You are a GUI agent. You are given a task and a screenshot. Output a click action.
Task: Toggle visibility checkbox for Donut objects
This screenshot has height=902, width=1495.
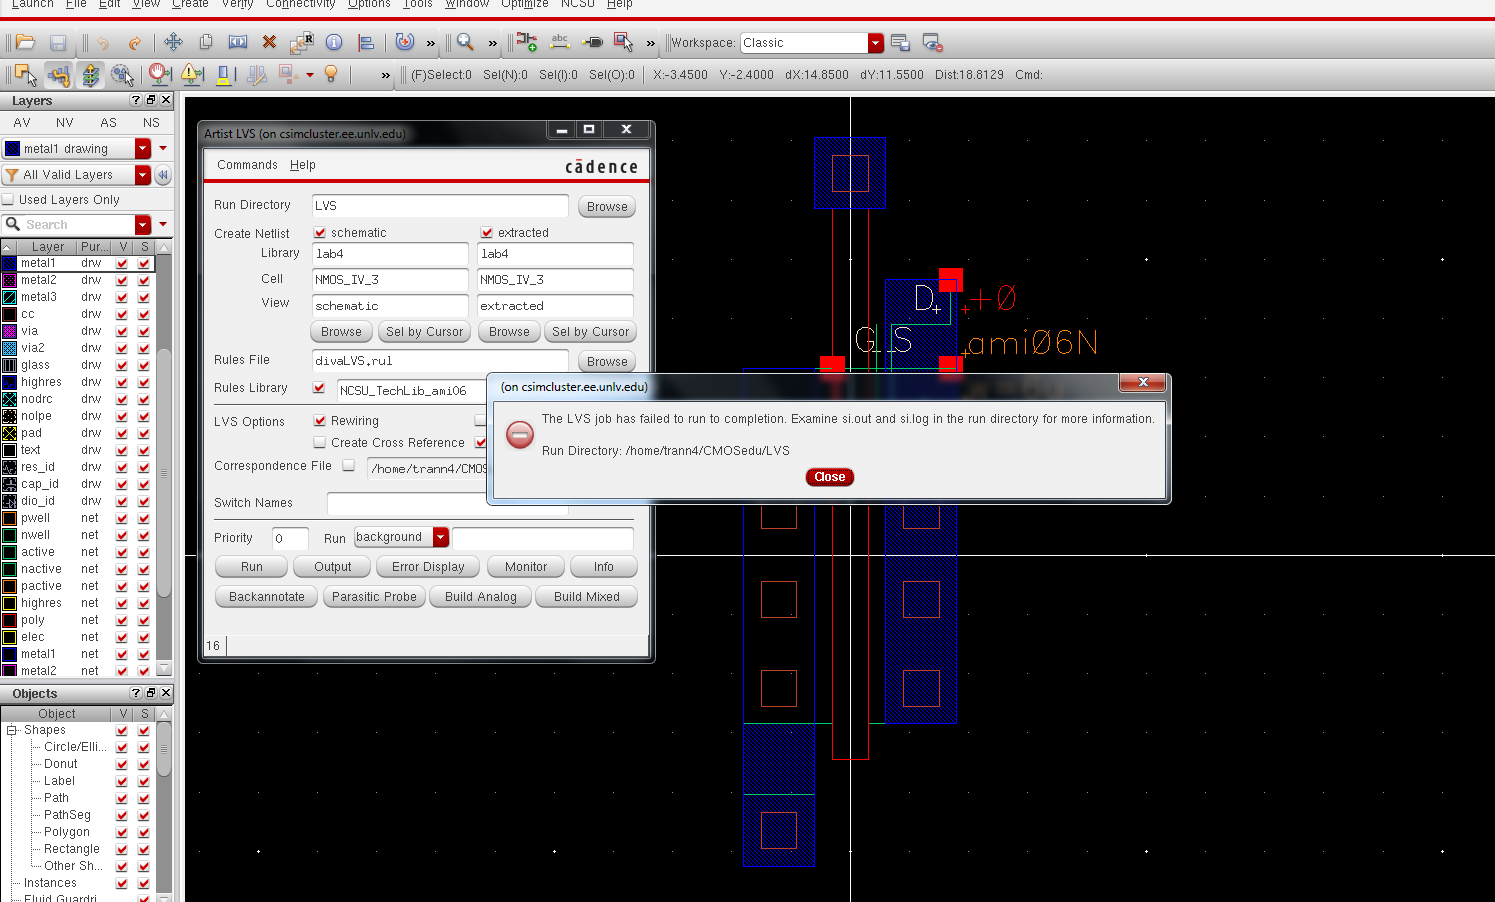[122, 764]
